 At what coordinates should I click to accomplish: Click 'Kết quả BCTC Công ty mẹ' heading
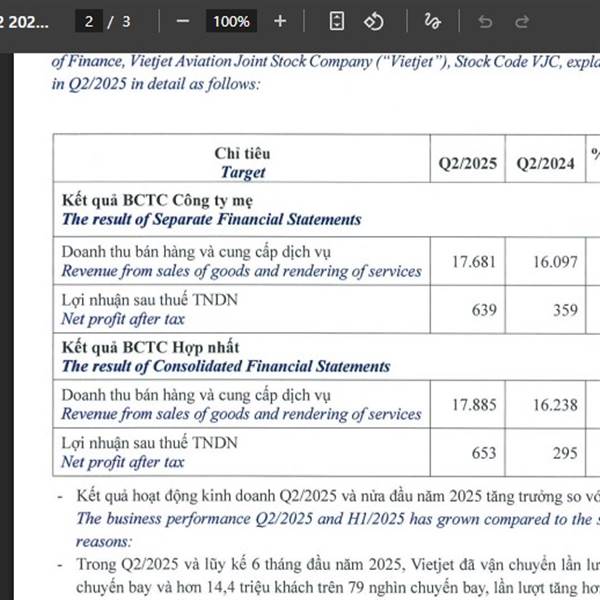click(157, 201)
